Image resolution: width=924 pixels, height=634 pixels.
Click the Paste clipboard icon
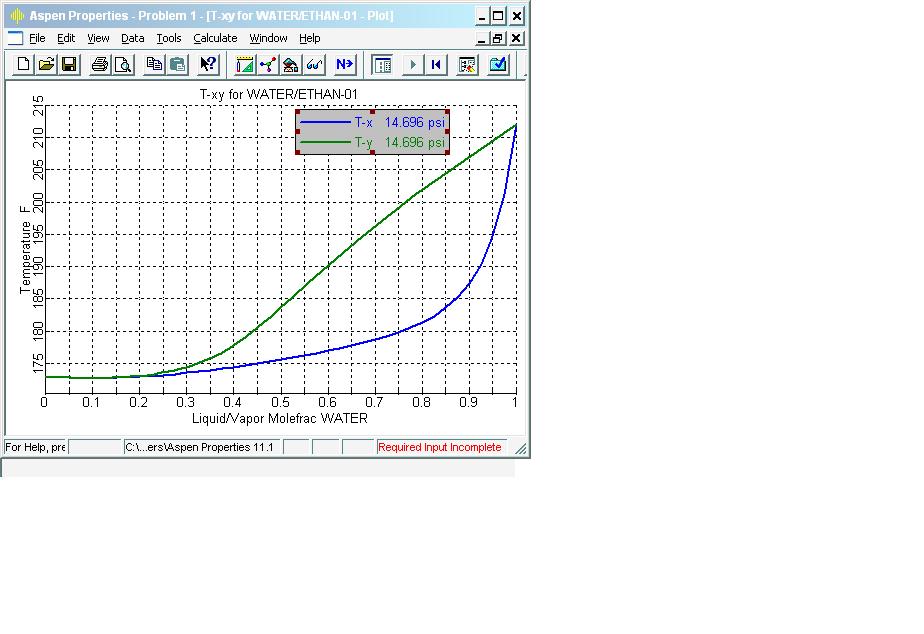(x=177, y=64)
